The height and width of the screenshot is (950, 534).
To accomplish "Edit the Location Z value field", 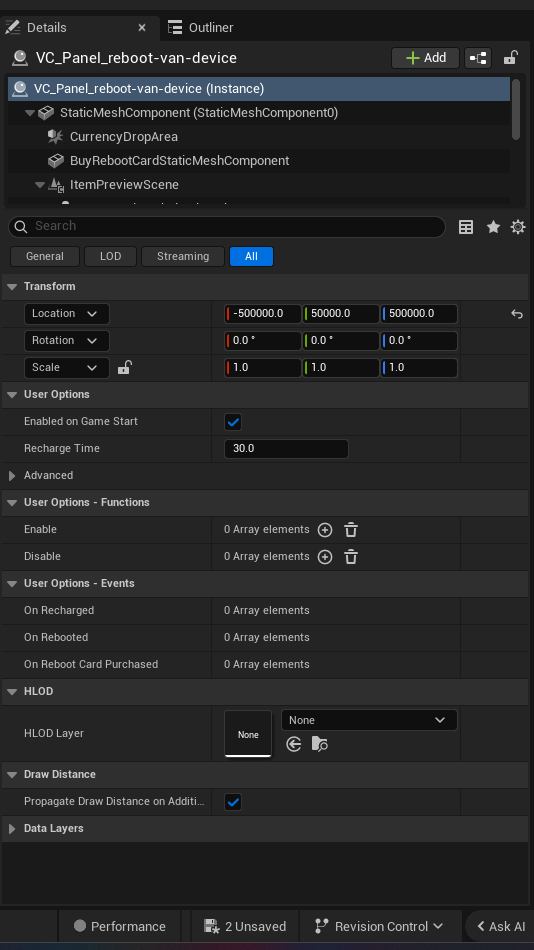I will (x=419, y=314).
